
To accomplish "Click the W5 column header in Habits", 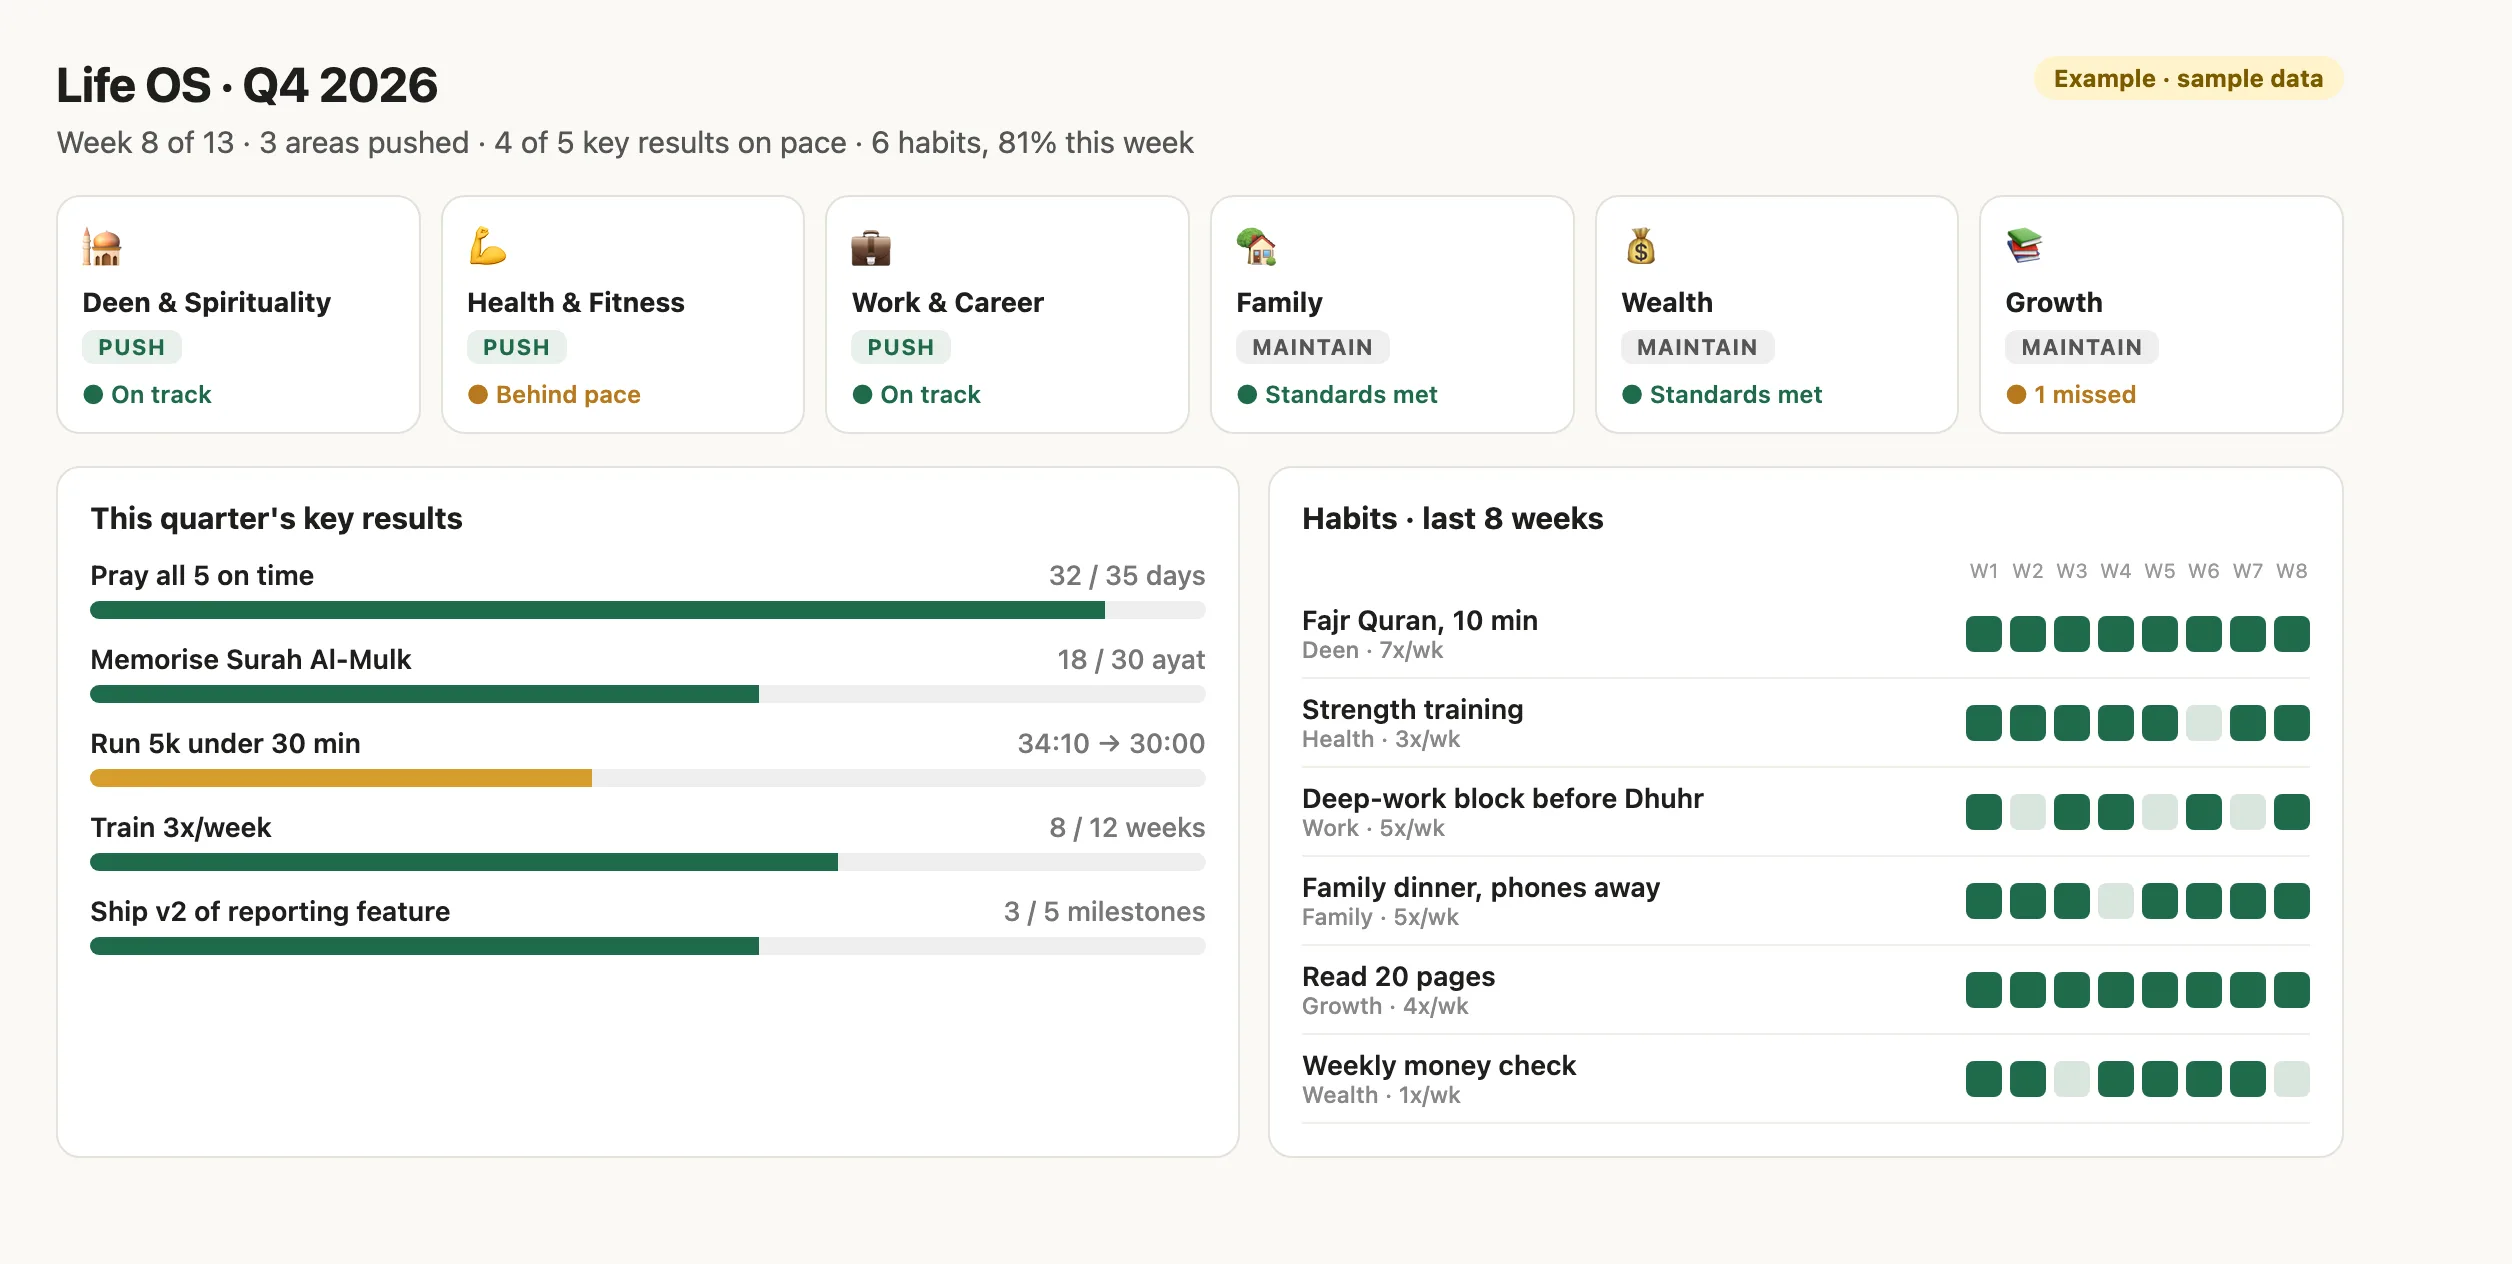I will point(2160,571).
